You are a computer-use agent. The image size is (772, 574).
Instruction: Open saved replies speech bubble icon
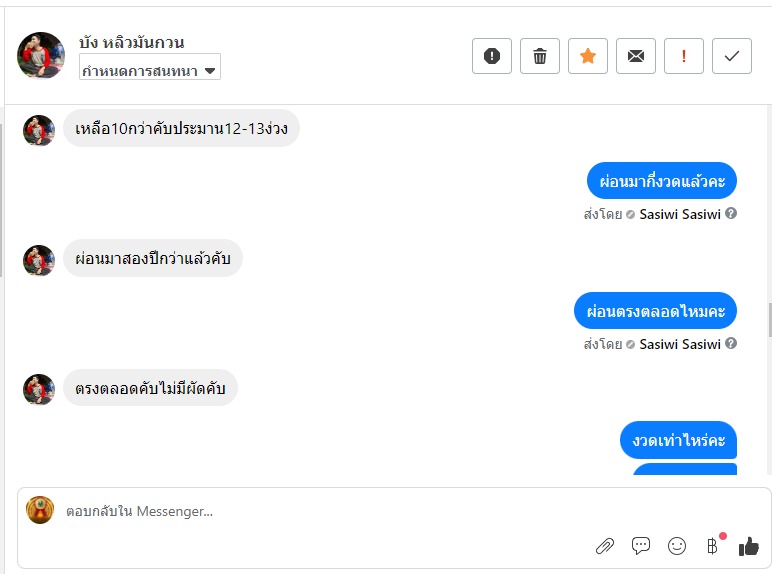point(641,546)
